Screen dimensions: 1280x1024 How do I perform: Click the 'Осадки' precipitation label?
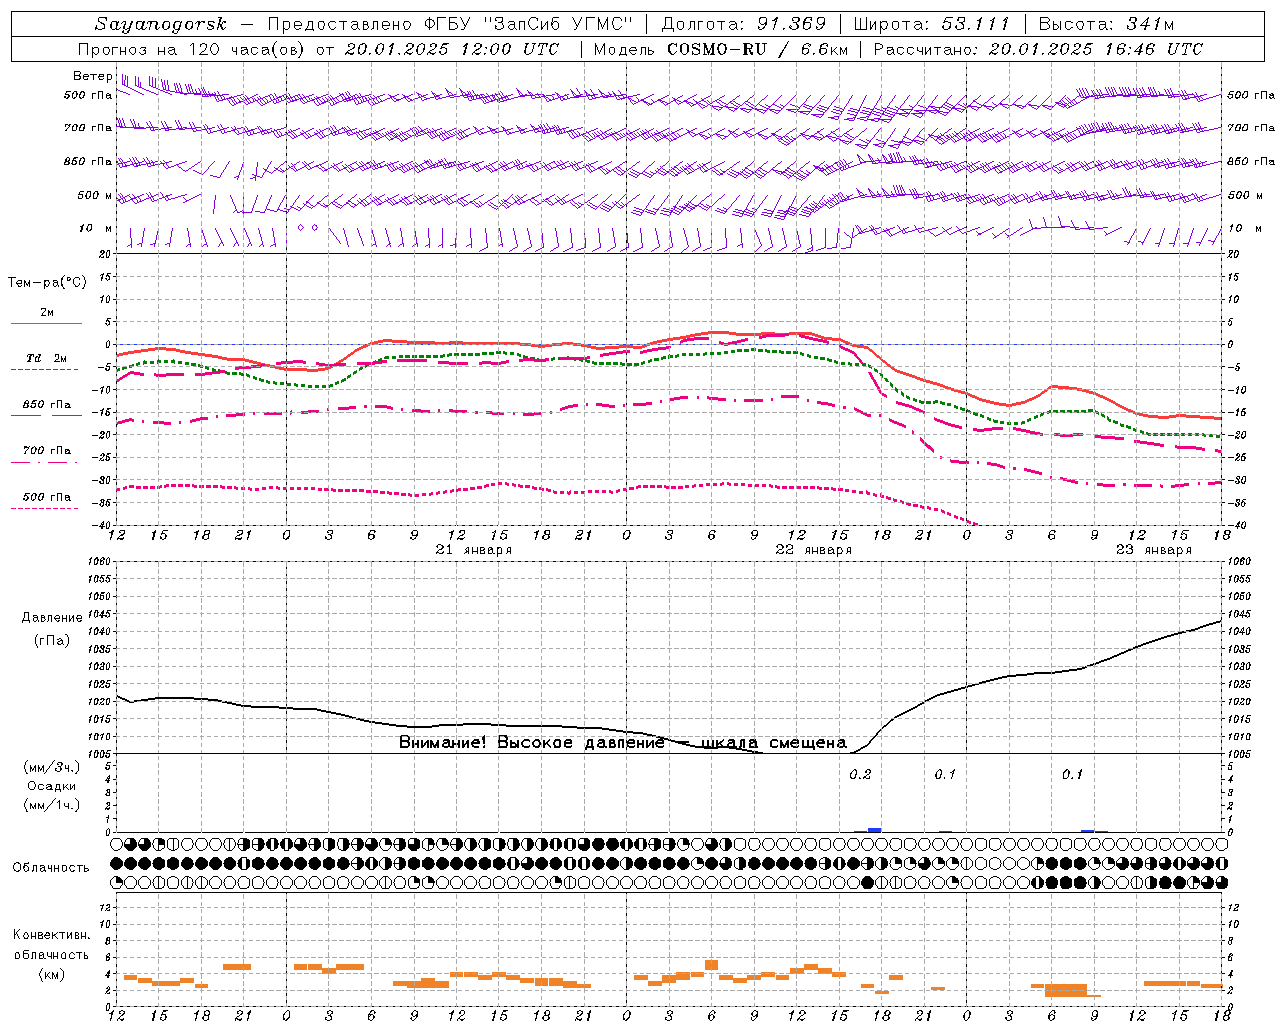[x=51, y=786]
